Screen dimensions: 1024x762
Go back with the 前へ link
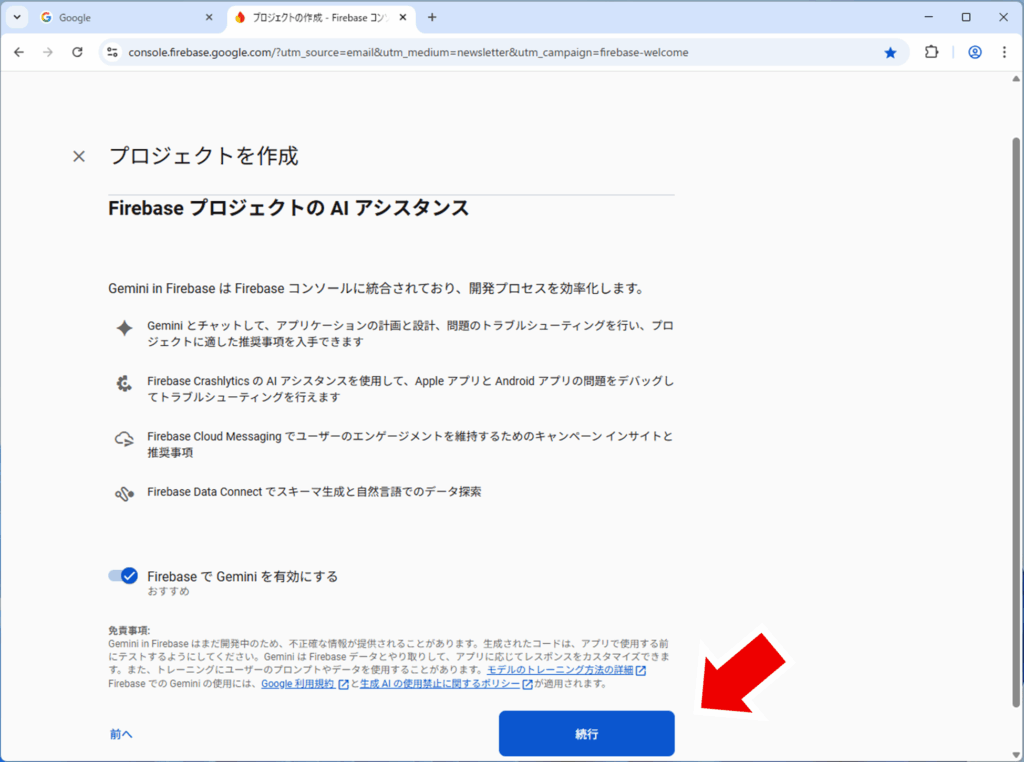[121, 734]
